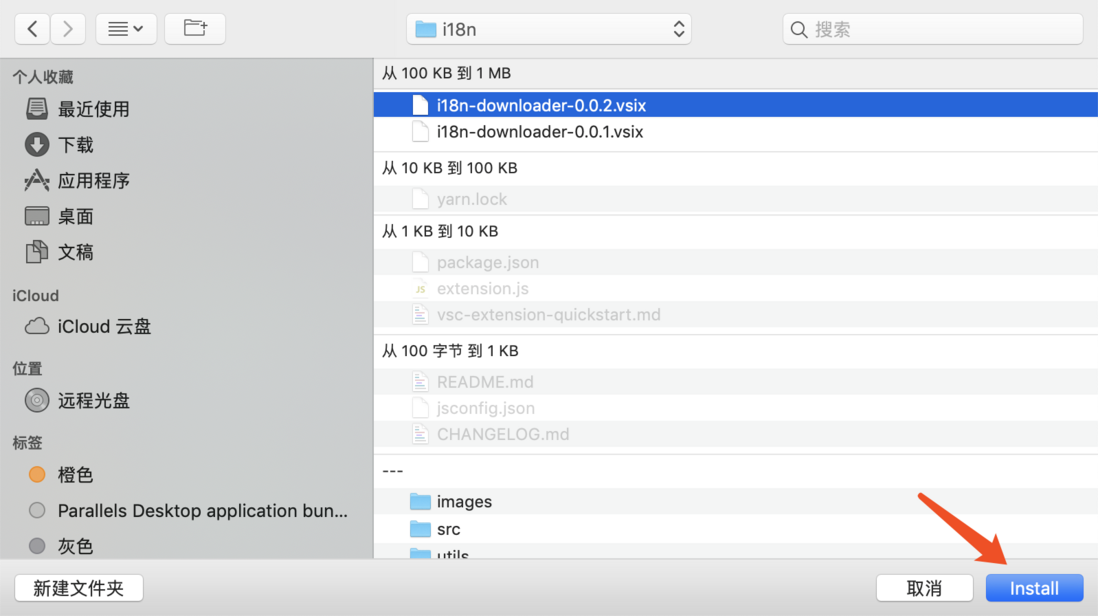
Task: Click the 远程光盘 disc icon
Action: tap(37, 401)
